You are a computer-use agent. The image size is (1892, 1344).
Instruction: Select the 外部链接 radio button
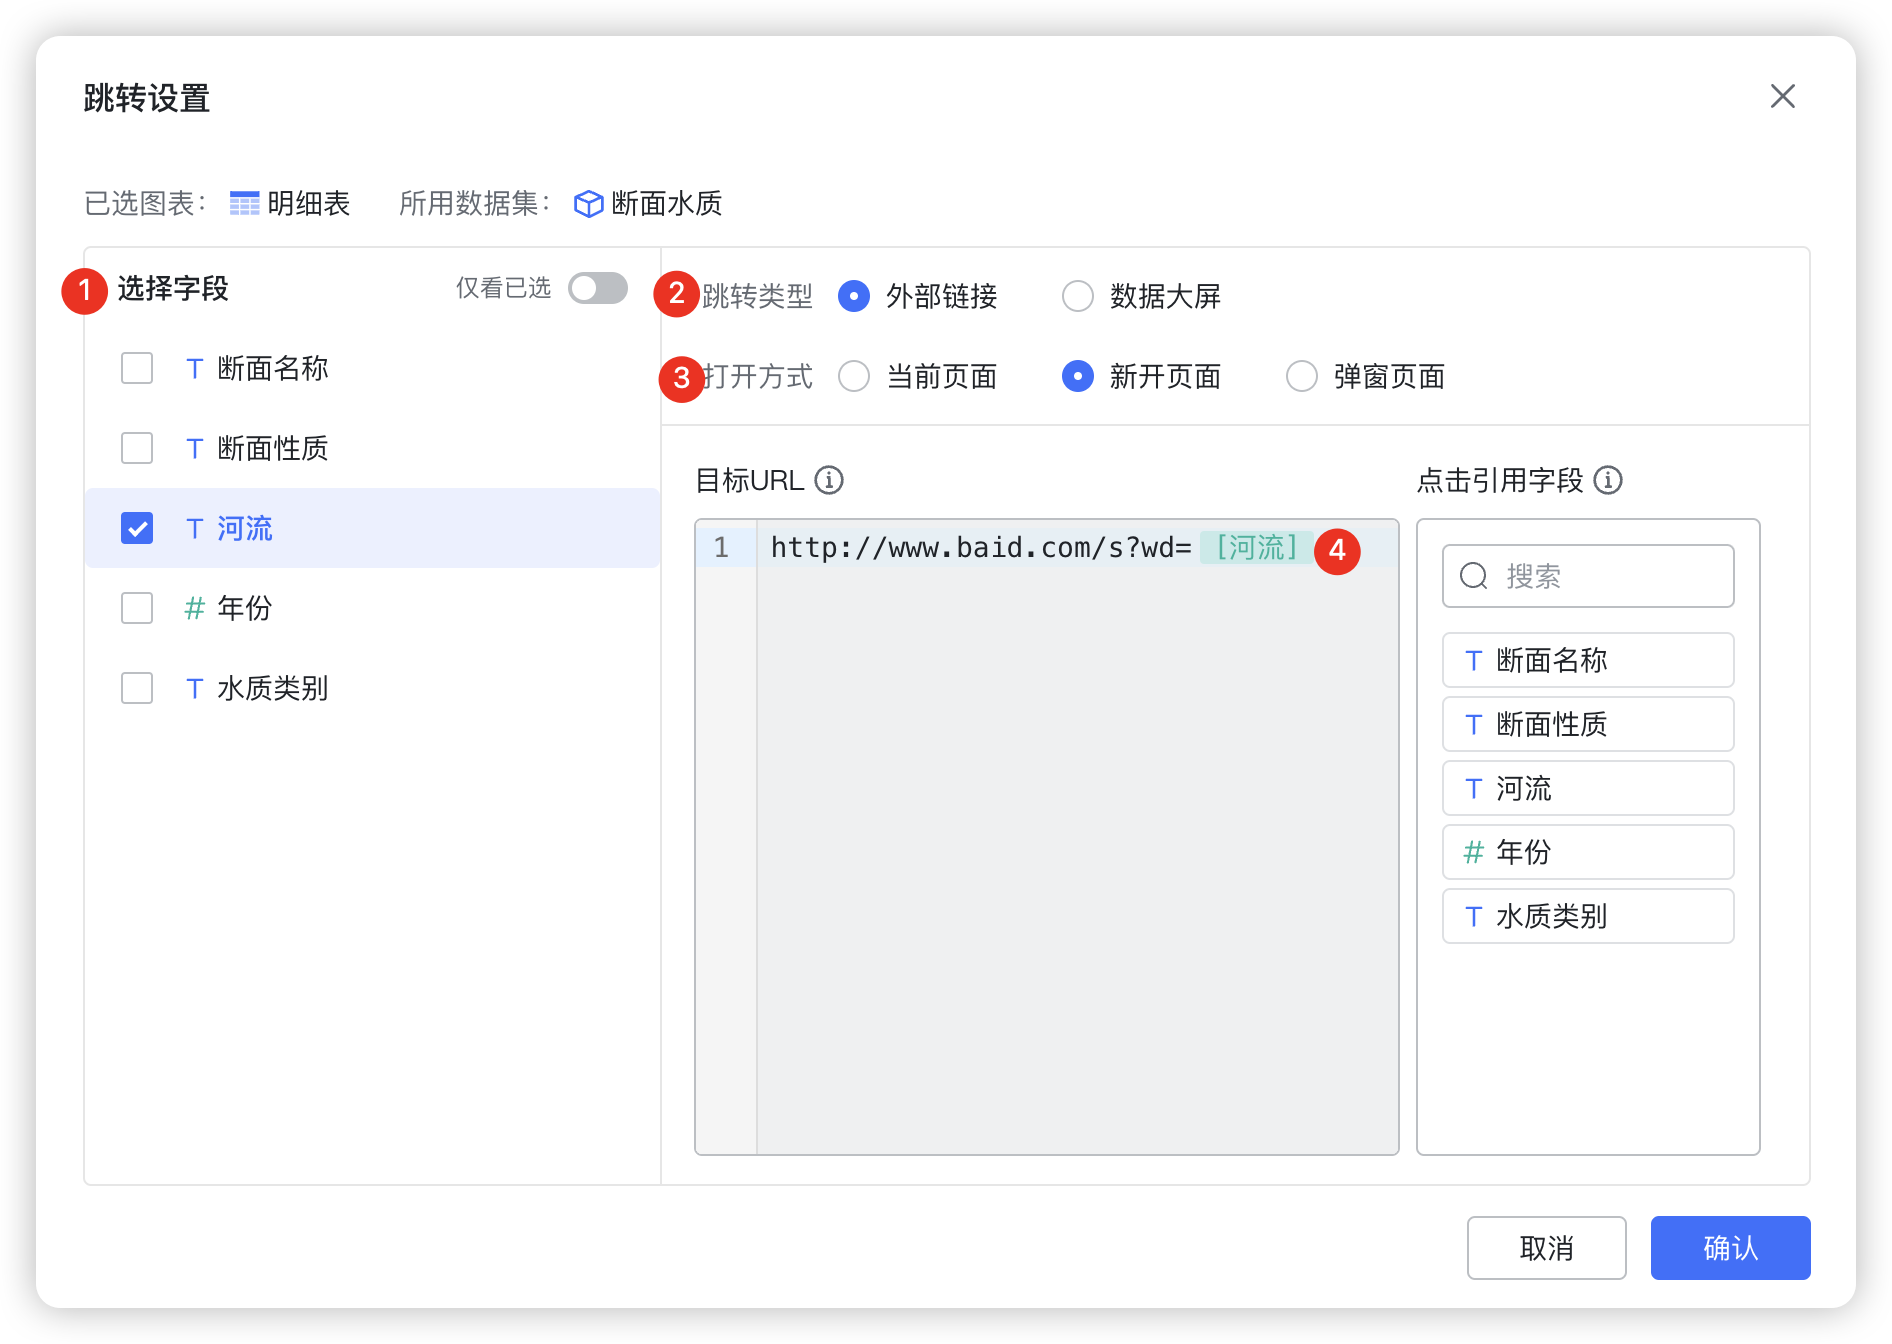pyautogui.click(x=854, y=296)
